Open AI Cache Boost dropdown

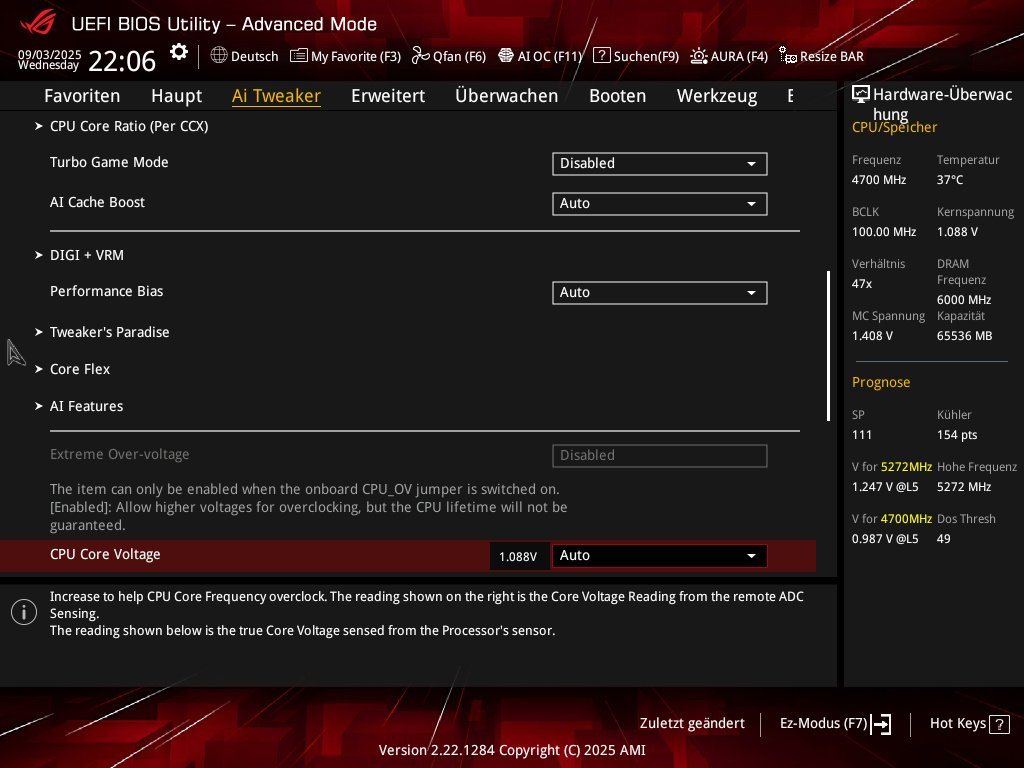tap(660, 203)
